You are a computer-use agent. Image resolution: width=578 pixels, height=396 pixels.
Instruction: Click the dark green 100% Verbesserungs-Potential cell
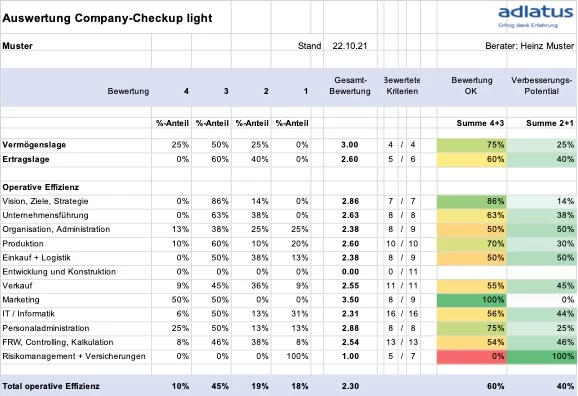click(x=542, y=356)
